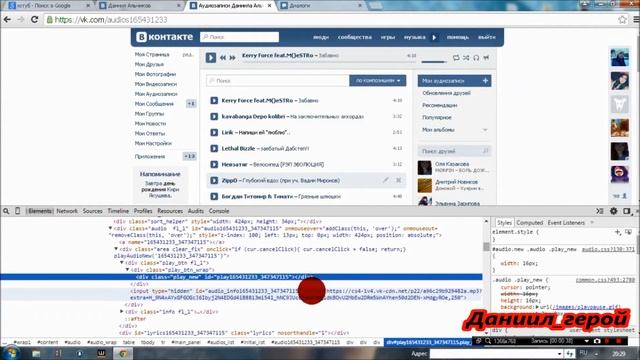This screenshot has height=360, width=640.
Task: Switch to Computed styles tab
Action: [529, 223]
